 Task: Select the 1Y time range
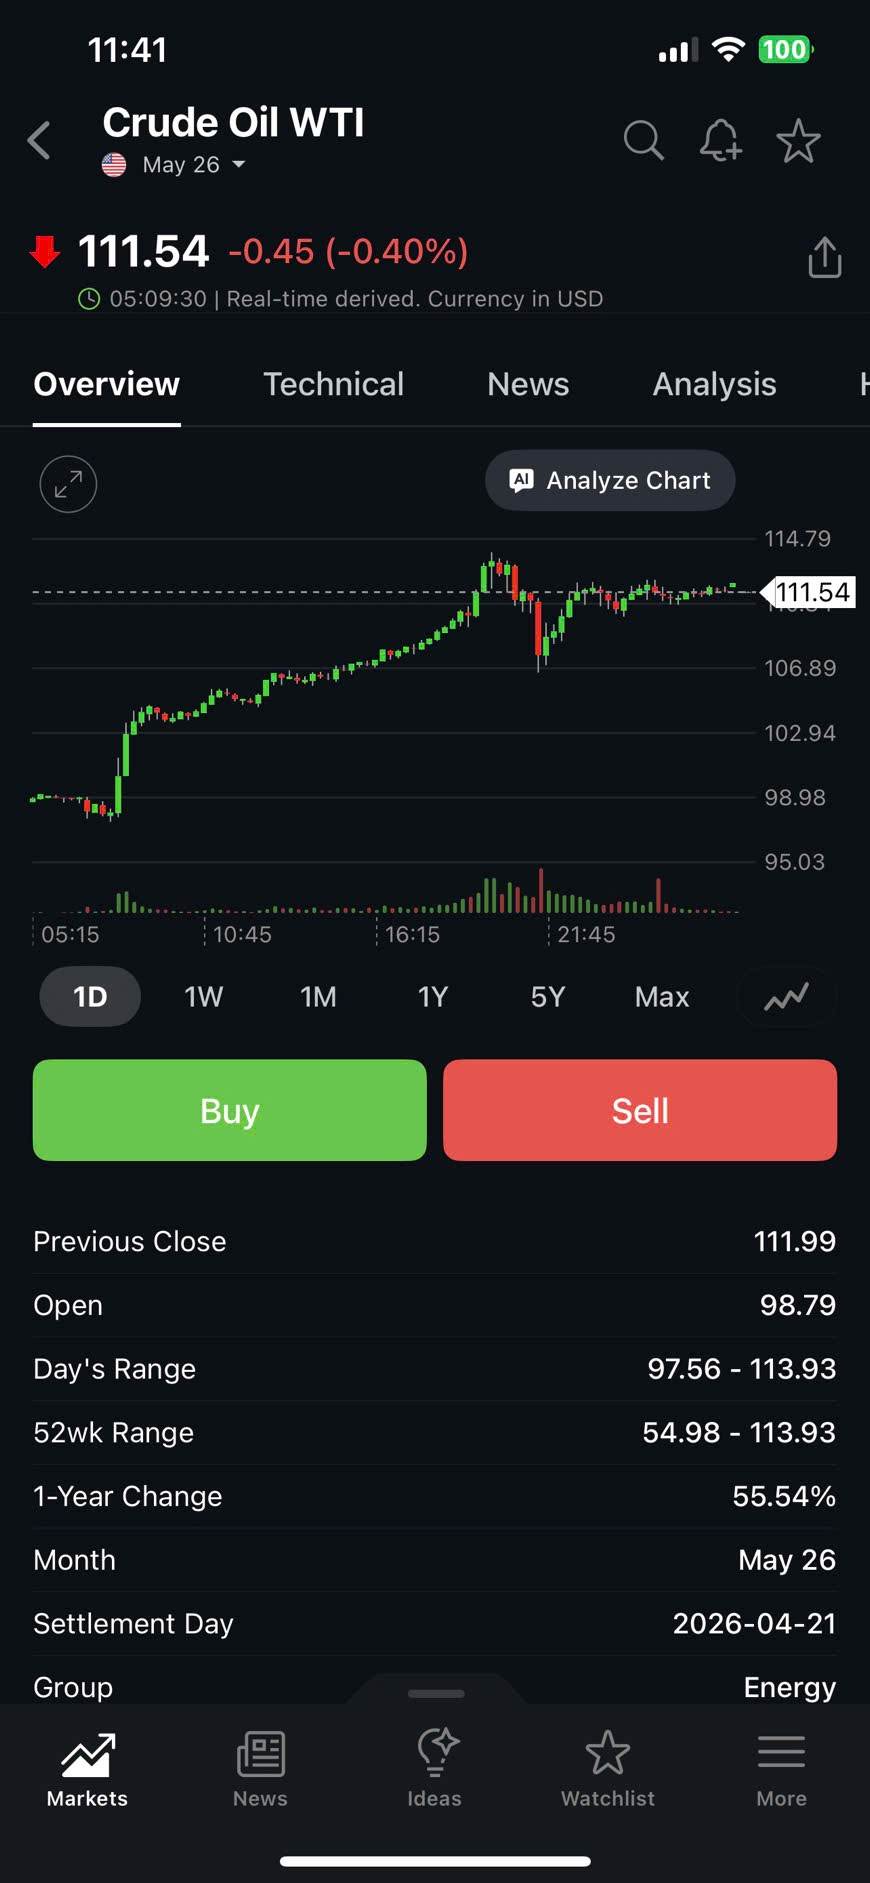432,997
